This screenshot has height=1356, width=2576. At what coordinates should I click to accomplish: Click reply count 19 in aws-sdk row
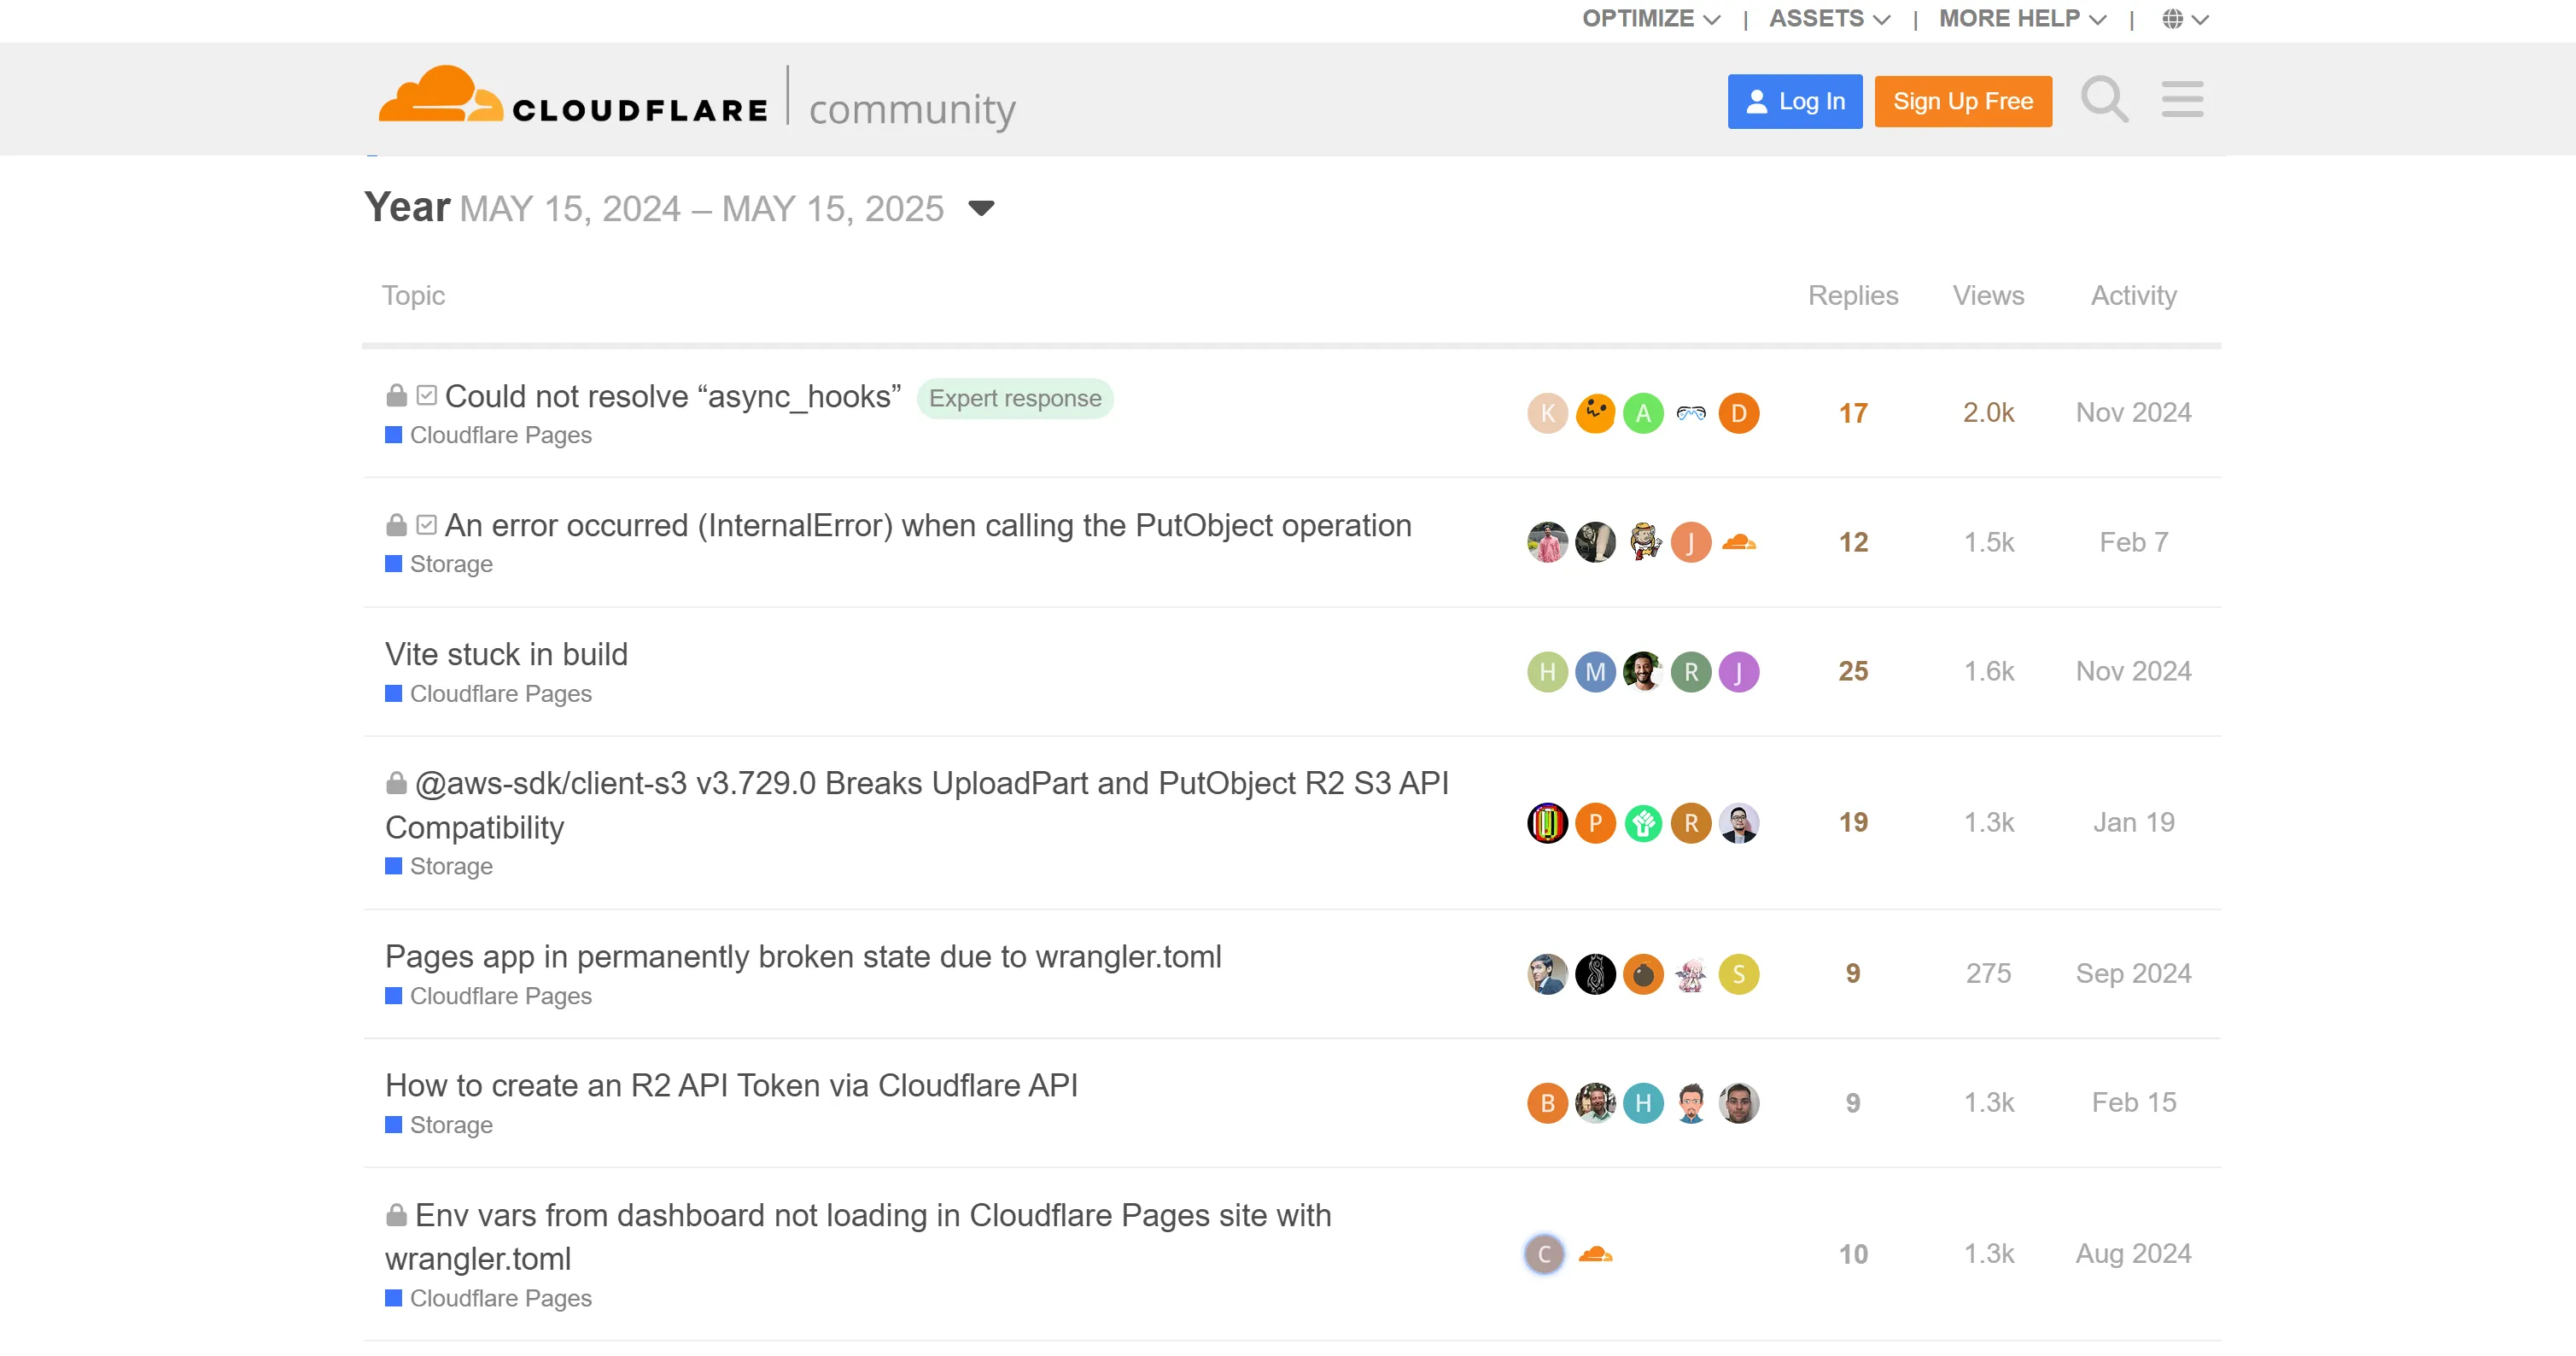[1853, 822]
